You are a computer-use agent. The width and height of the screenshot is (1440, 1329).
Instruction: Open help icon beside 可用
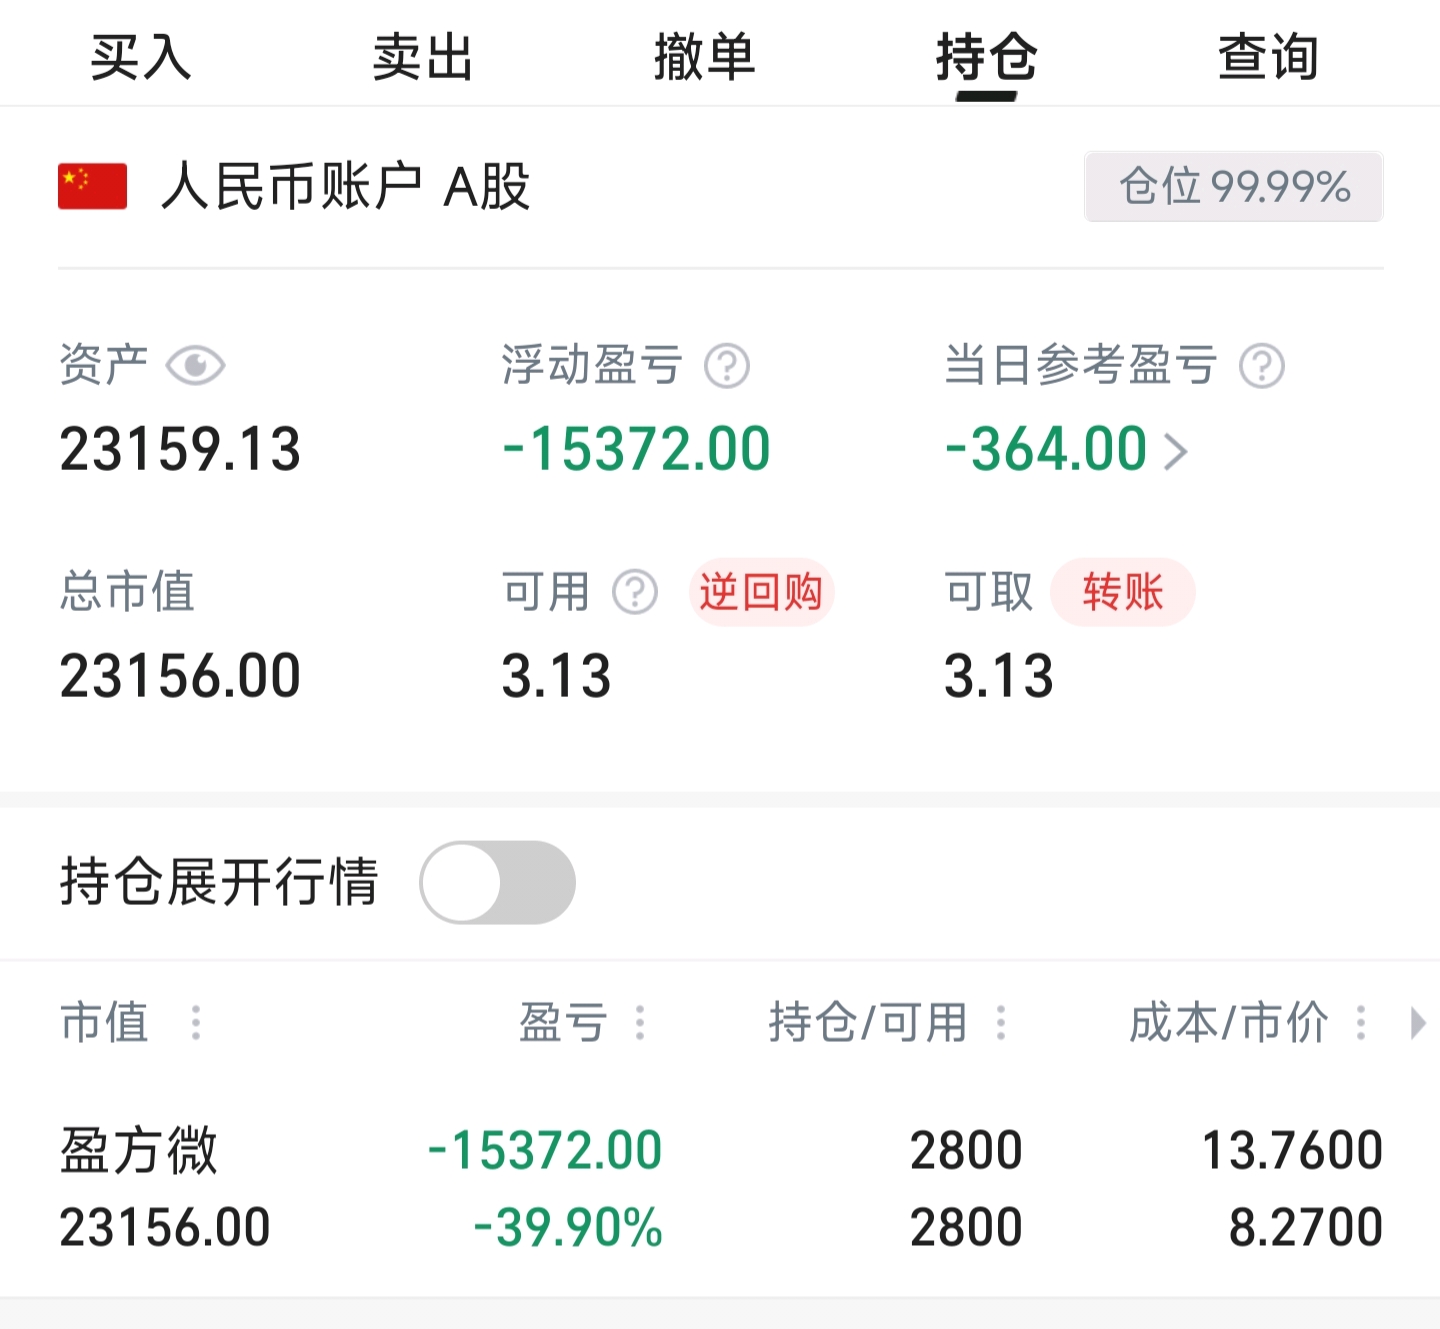pyautogui.click(x=635, y=592)
